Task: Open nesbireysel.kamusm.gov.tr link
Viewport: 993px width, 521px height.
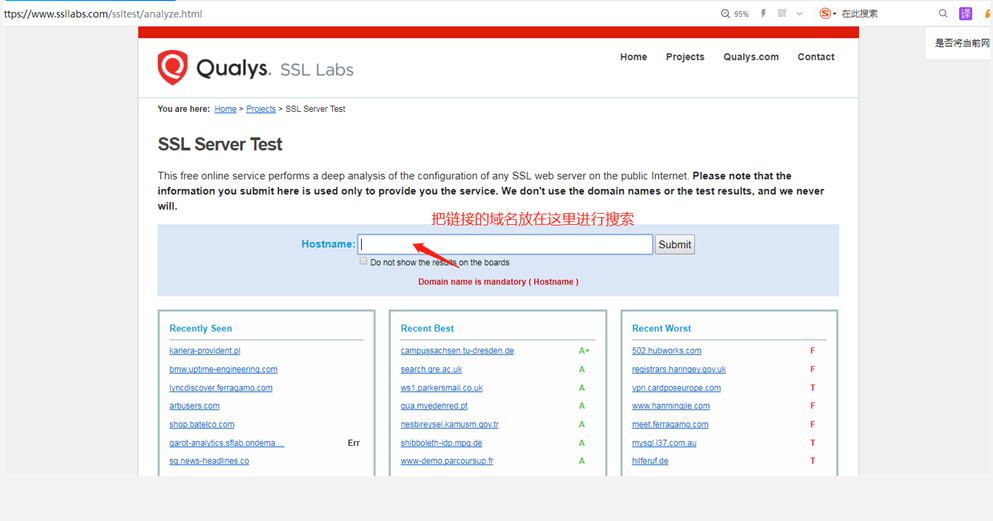Action: tap(449, 424)
